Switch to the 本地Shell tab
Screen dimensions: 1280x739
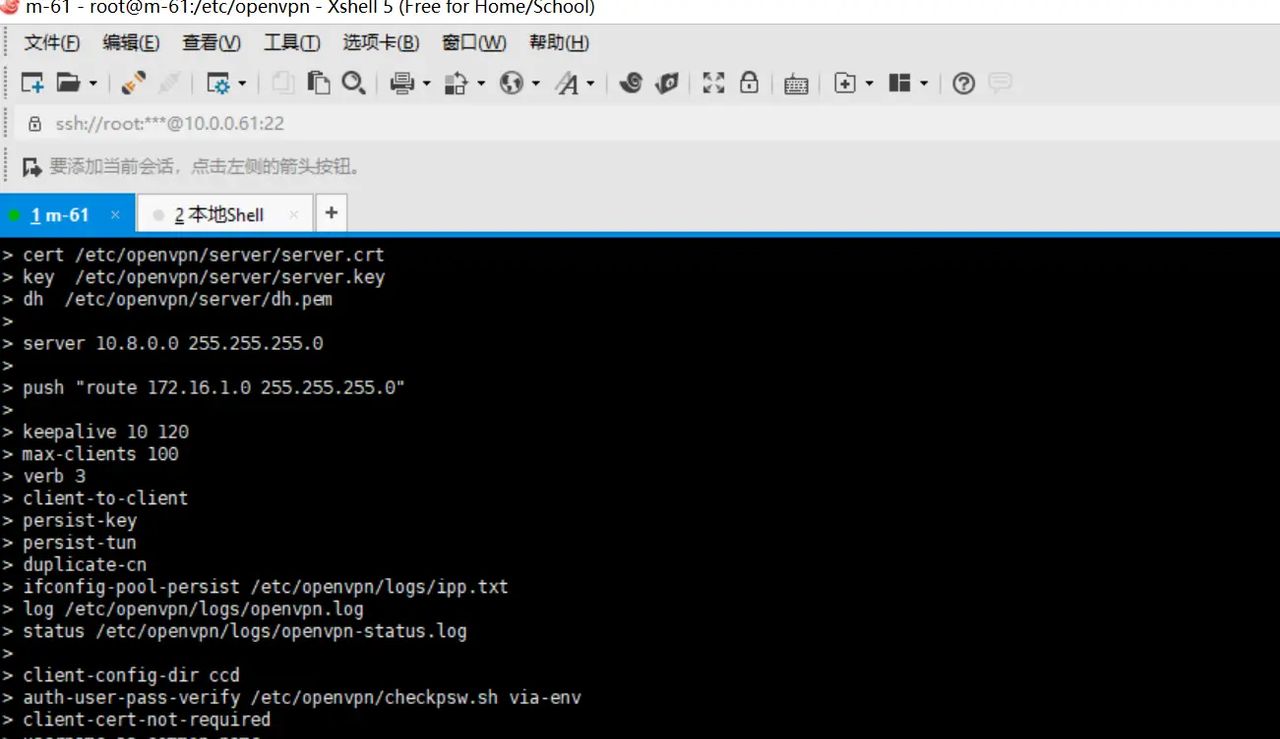tap(218, 213)
